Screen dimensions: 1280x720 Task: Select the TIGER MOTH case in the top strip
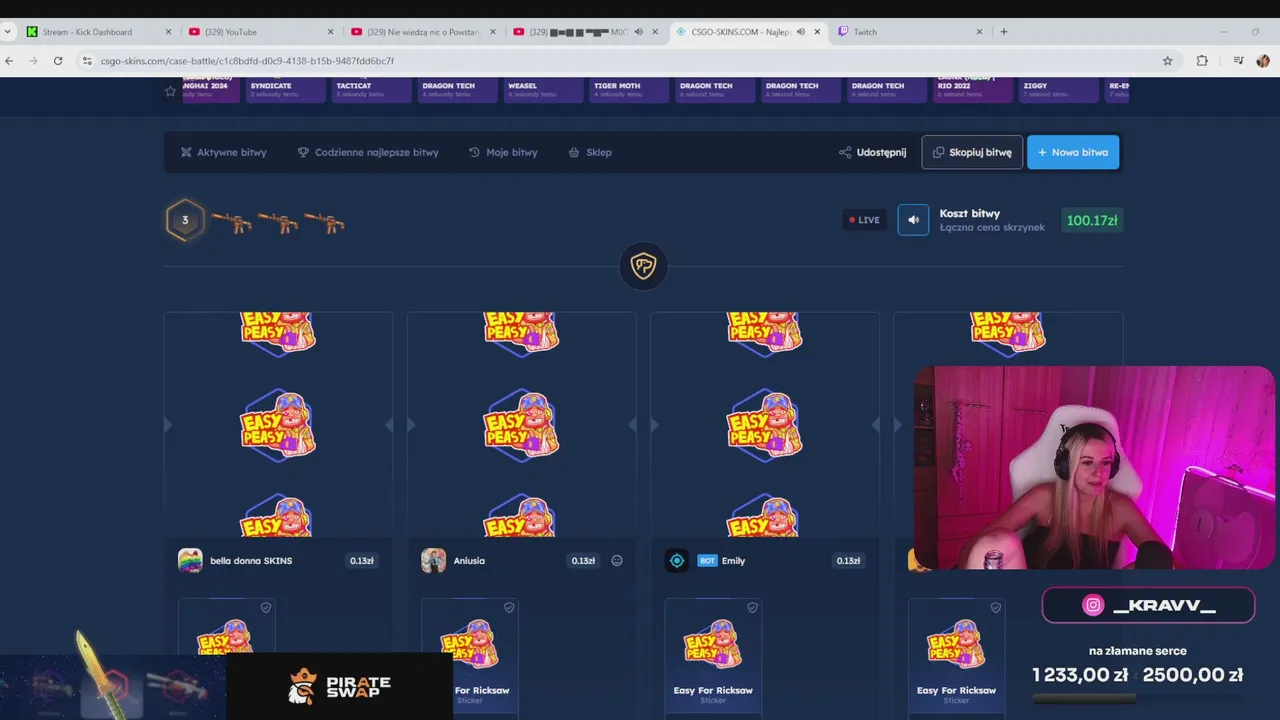point(629,89)
